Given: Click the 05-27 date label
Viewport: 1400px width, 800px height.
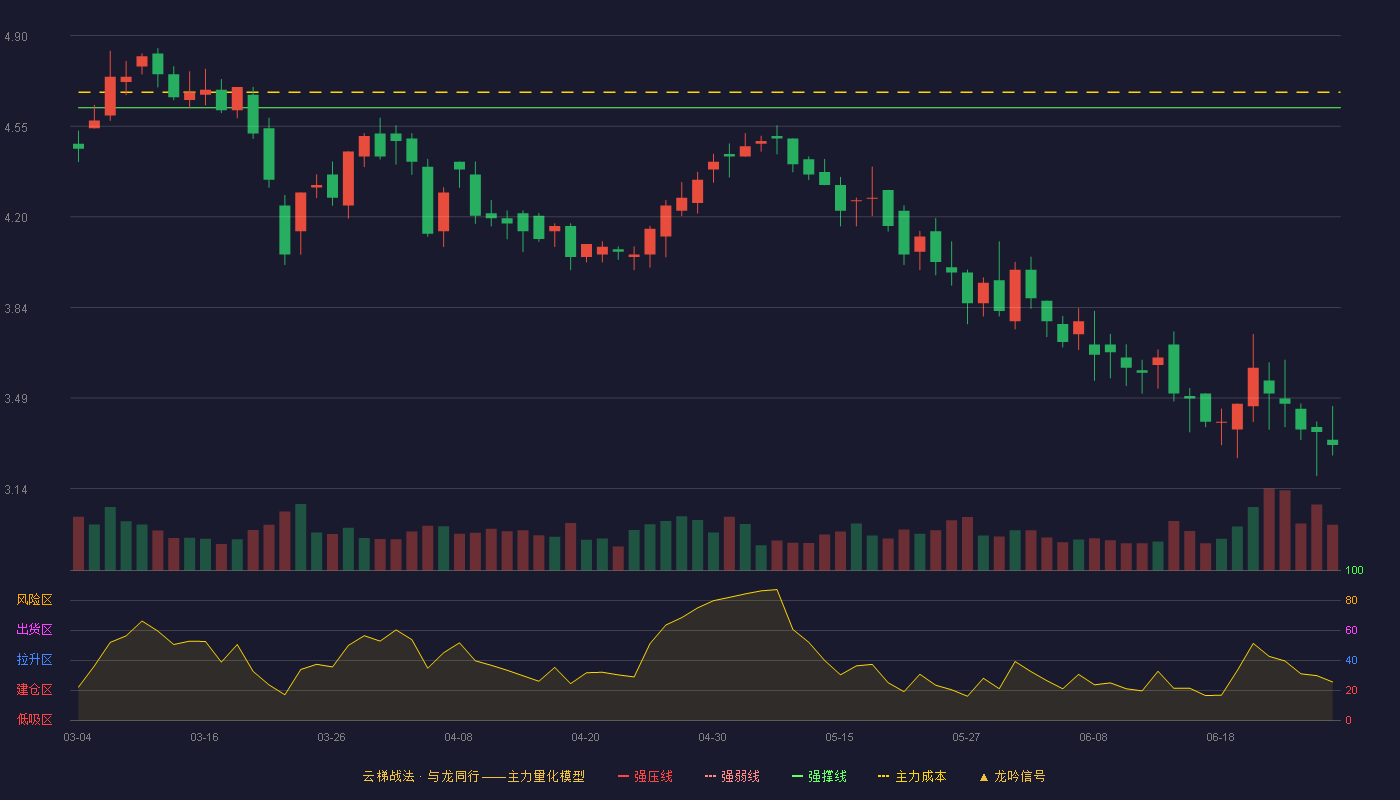Looking at the screenshot, I should click(966, 737).
